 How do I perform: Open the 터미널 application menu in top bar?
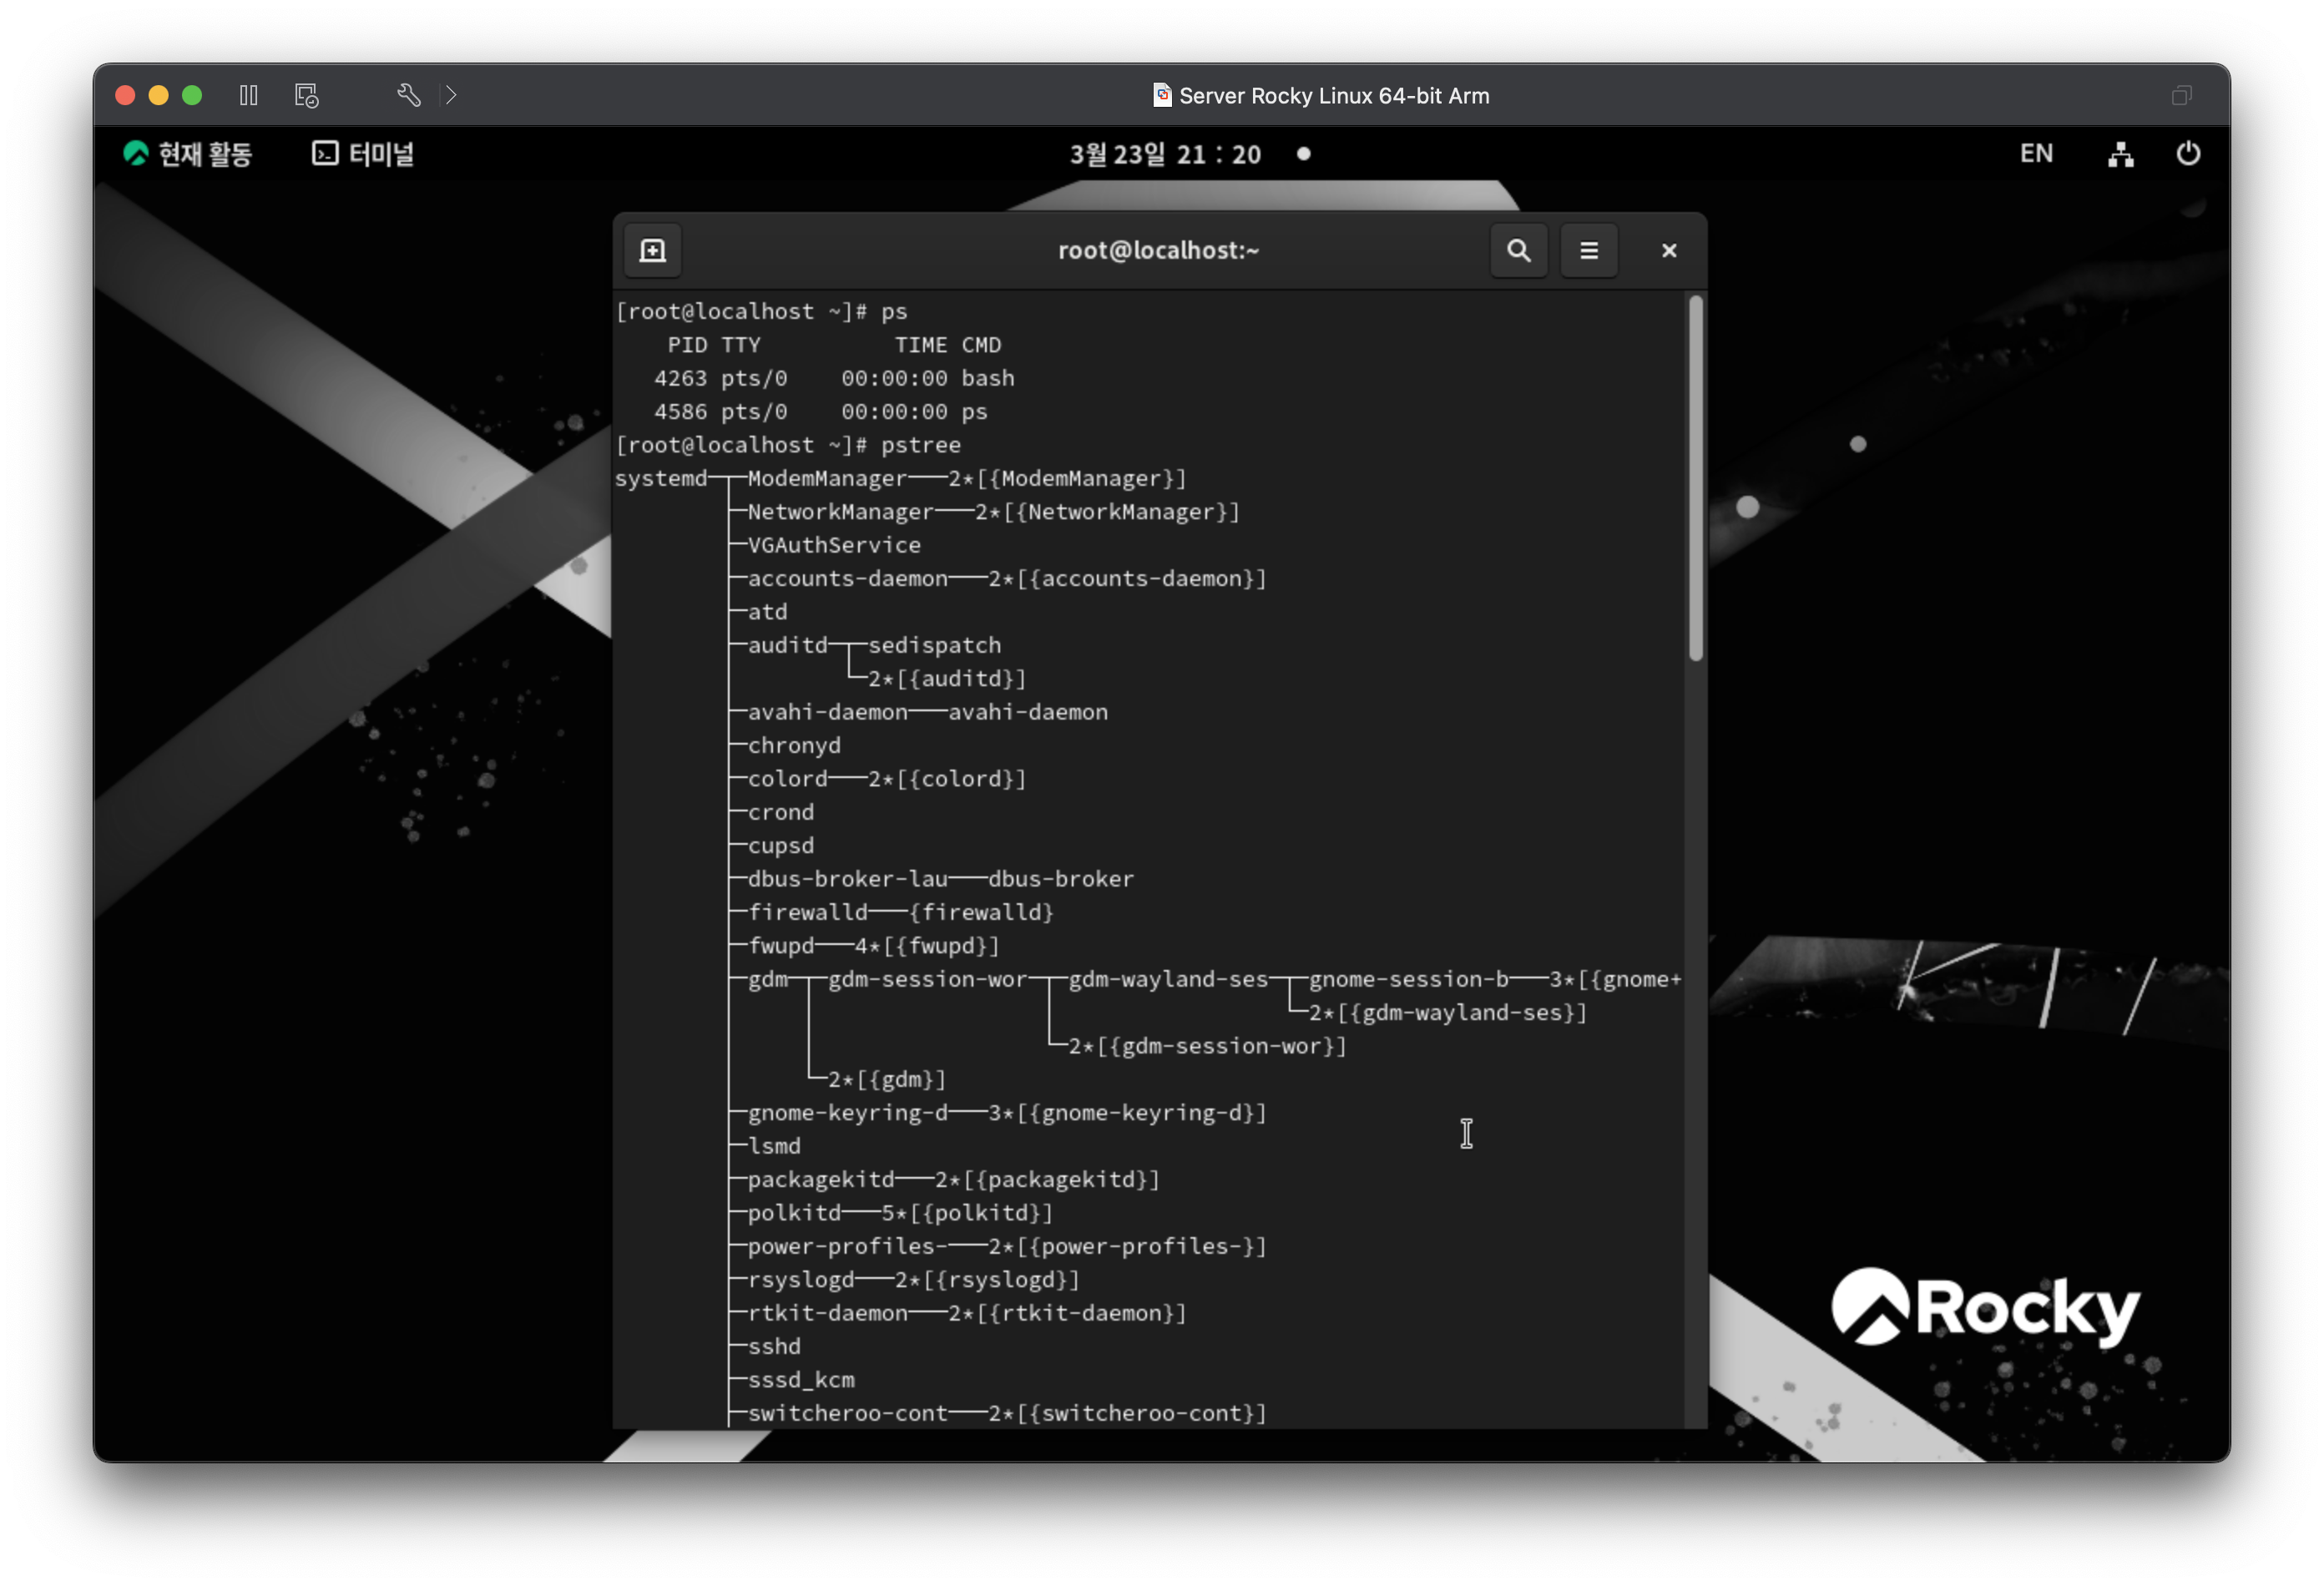(363, 154)
